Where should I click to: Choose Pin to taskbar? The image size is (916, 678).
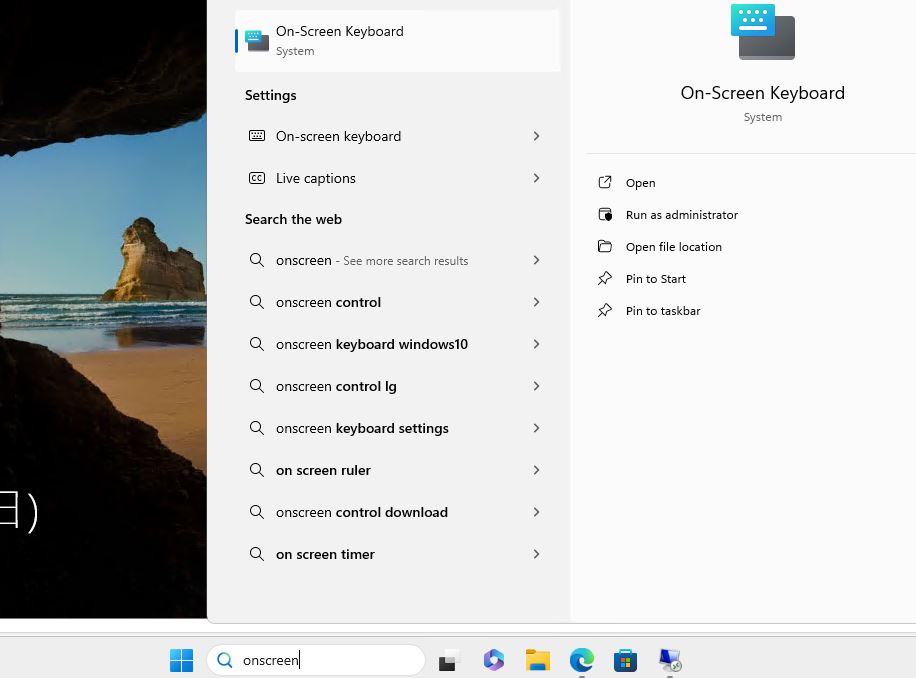coord(663,311)
